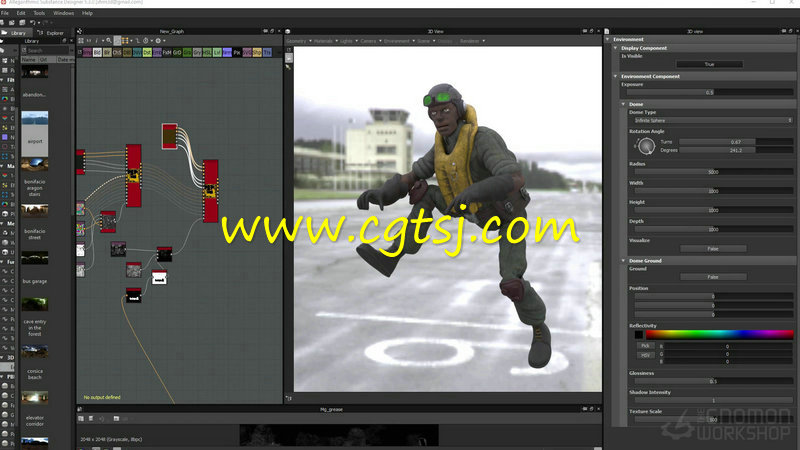Select the large red node in graph center
The width and height of the screenshot is (800, 450).
(210, 191)
